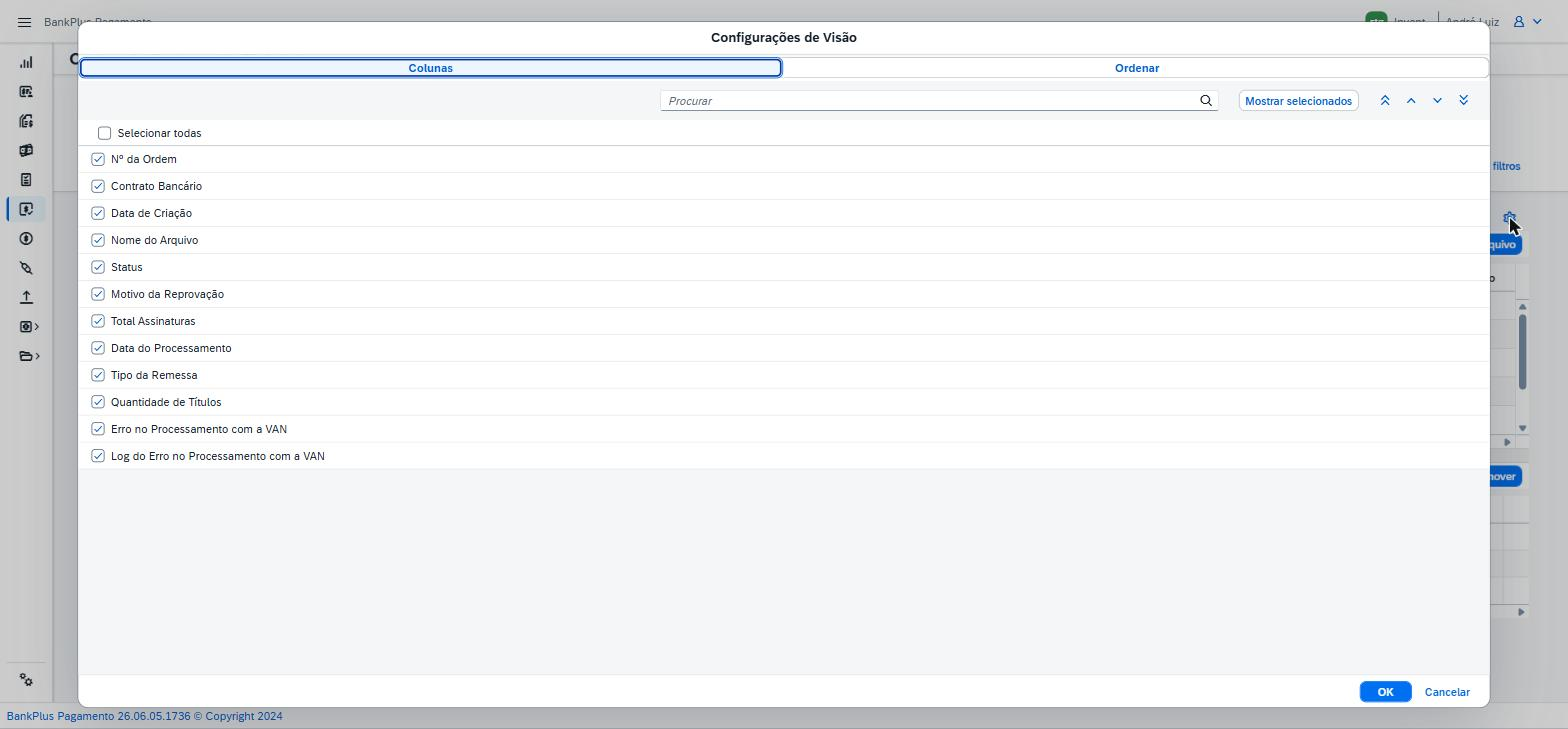This screenshot has width=1568, height=729.
Task: Open the bar chart dashboard in sidebar
Action: (26, 62)
